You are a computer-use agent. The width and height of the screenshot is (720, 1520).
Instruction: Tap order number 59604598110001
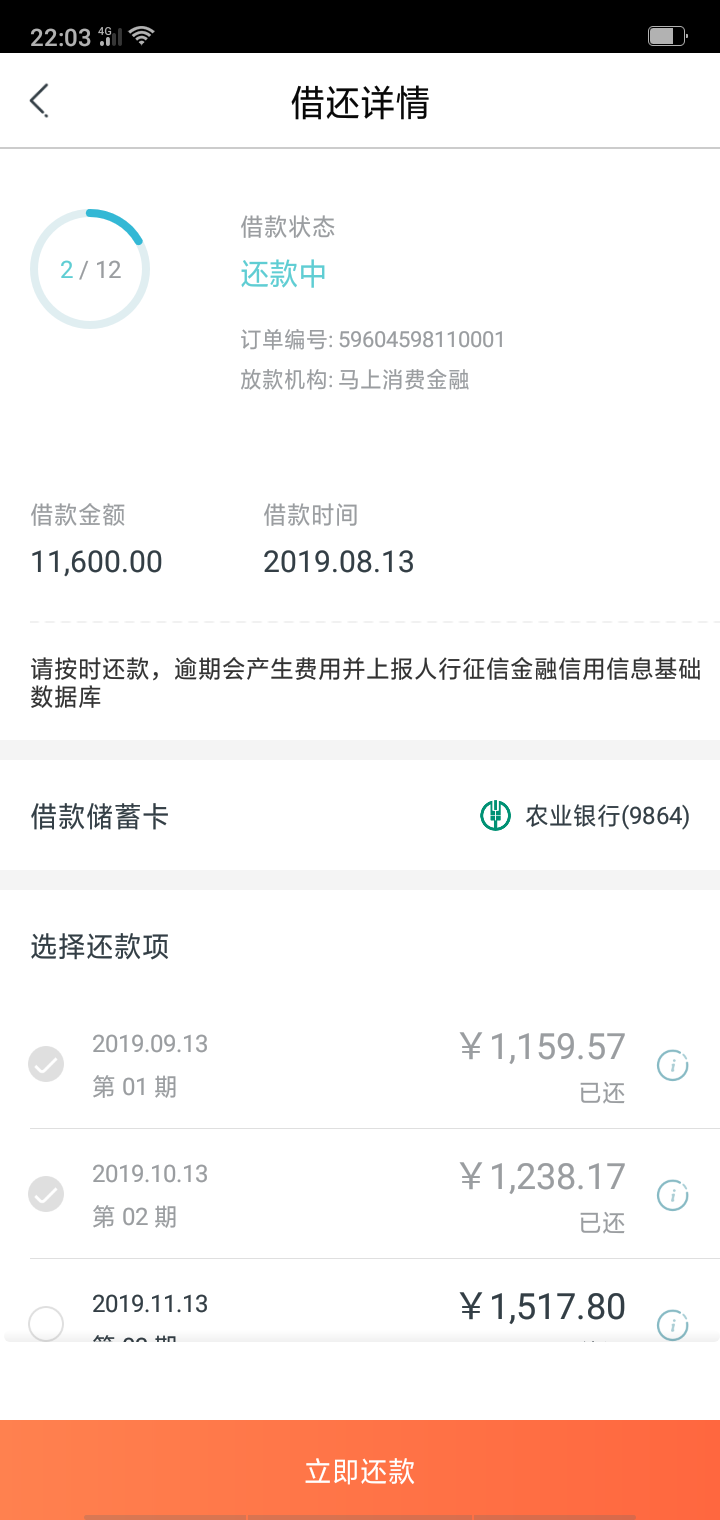pyautogui.click(x=421, y=340)
